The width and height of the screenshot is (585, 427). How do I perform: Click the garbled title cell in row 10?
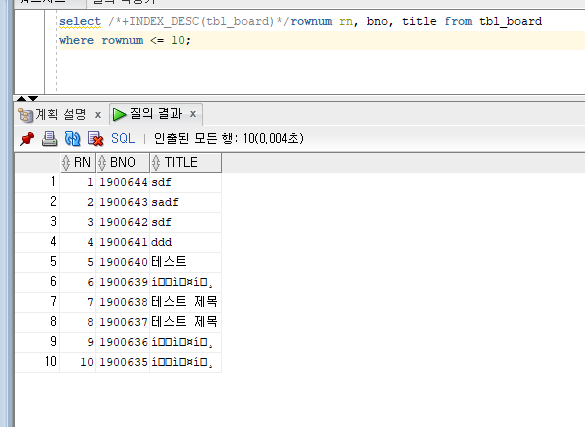(186, 362)
